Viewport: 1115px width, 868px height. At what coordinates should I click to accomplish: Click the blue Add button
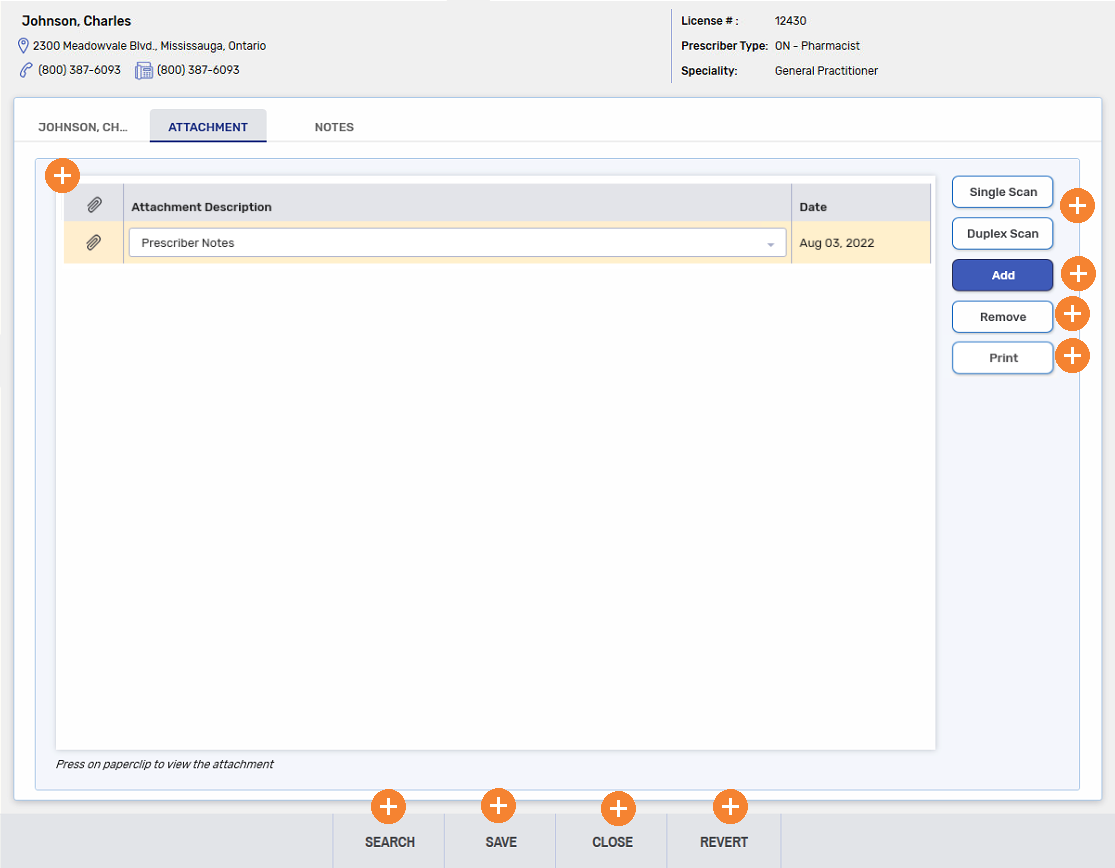[x=1002, y=275]
